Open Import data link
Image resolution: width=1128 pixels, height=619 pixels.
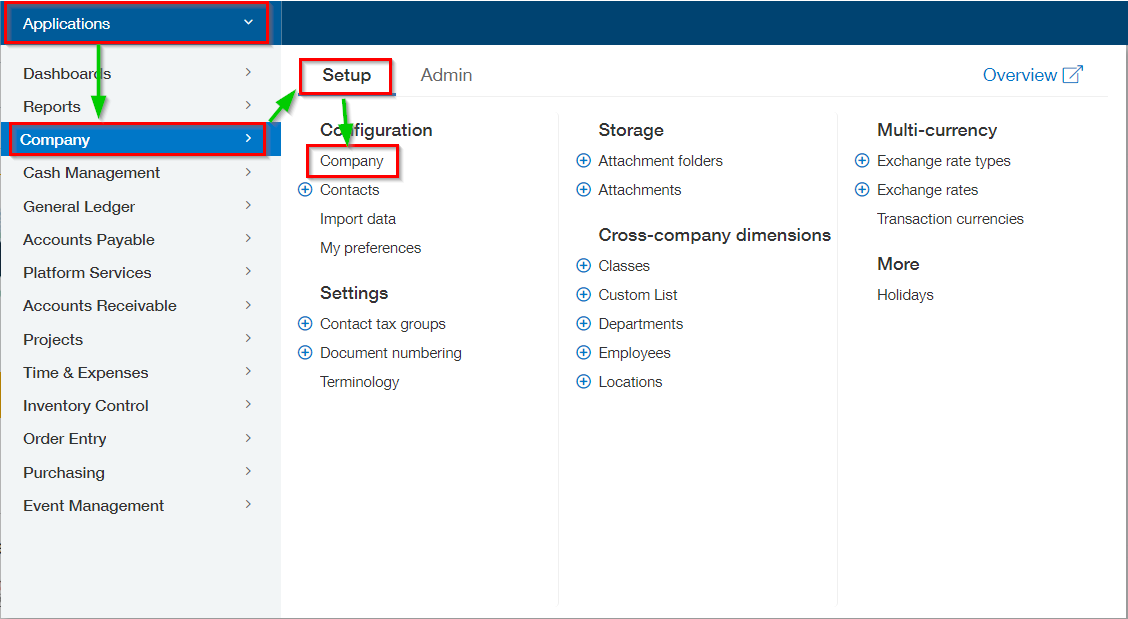pyautogui.click(x=358, y=219)
